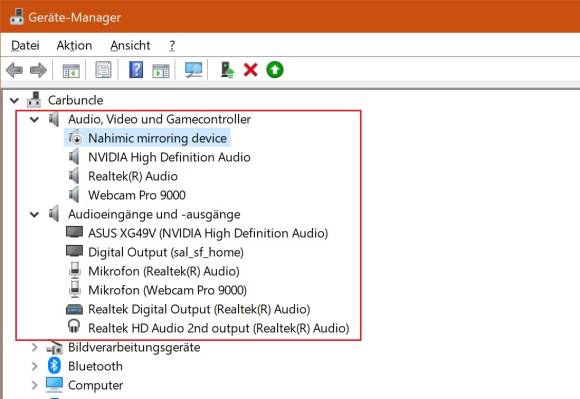This screenshot has width=580, height=399.
Task: Click the speaker icon next to Webcam Pro 9000
Action: tap(74, 195)
